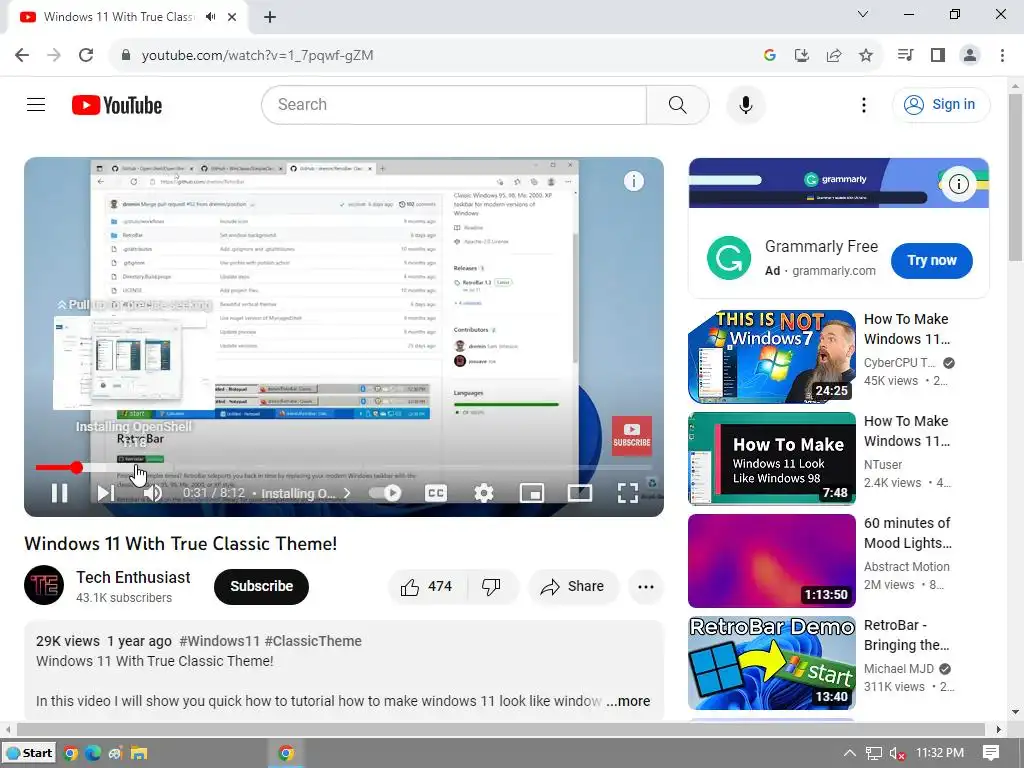The width and height of the screenshot is (1024, 768).
Task: Close the Windows 11 With True Classic tab
Action: 232,17
